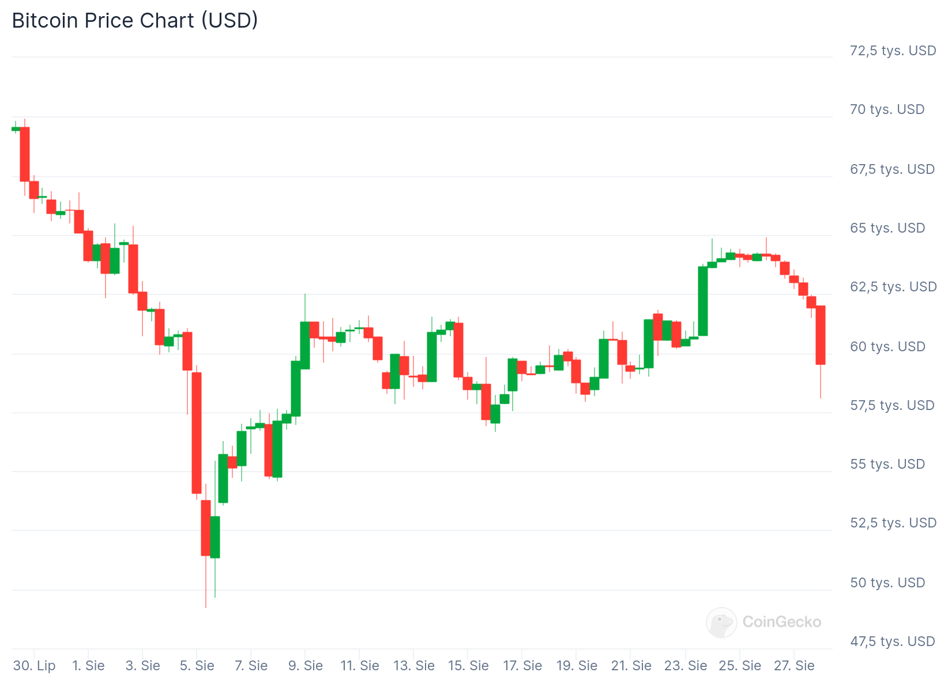The image size is (948, 691).
Task: Click the first red candle at far left
Action: point(25,154)
